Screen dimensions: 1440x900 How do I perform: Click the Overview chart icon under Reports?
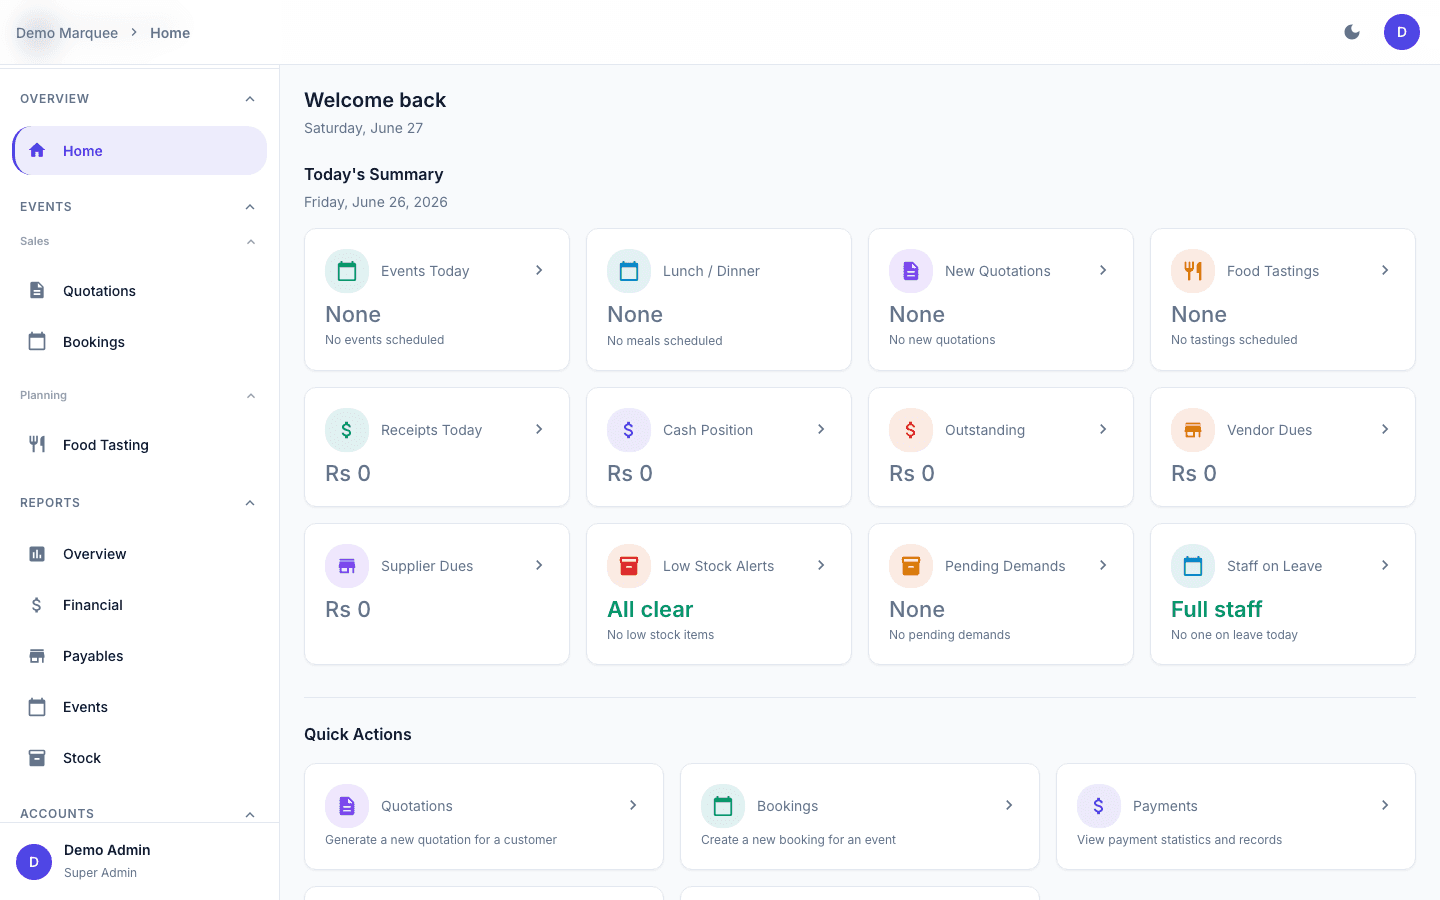[37, 553]
